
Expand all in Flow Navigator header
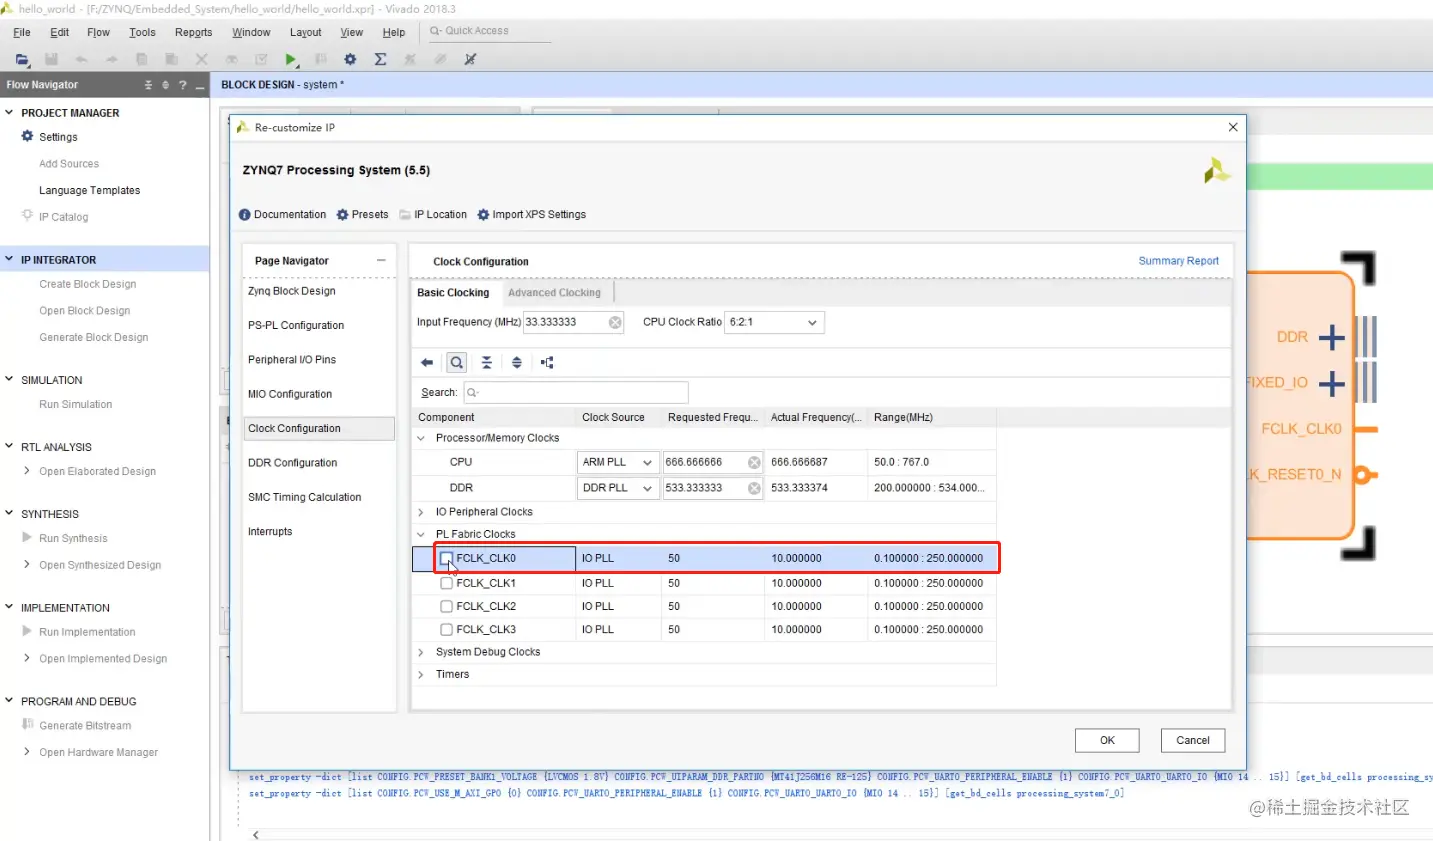click(165, 85)
